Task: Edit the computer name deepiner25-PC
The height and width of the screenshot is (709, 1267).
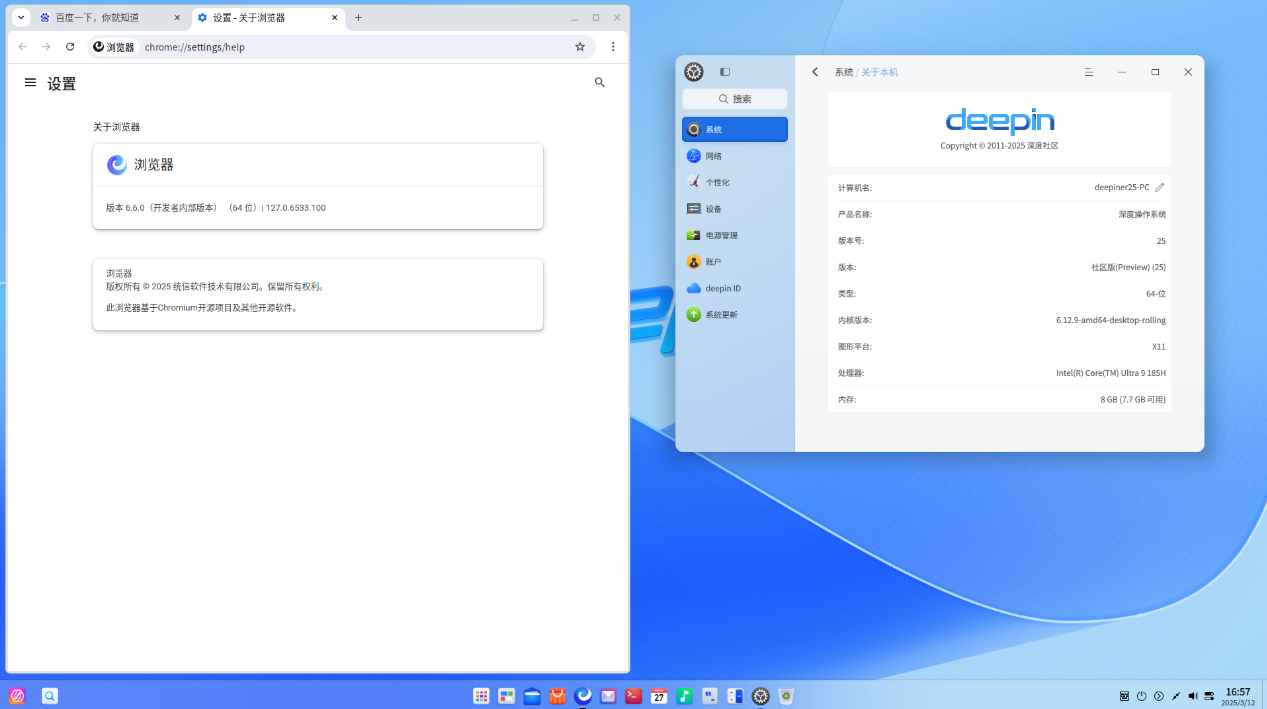Action: [1160, 187]
